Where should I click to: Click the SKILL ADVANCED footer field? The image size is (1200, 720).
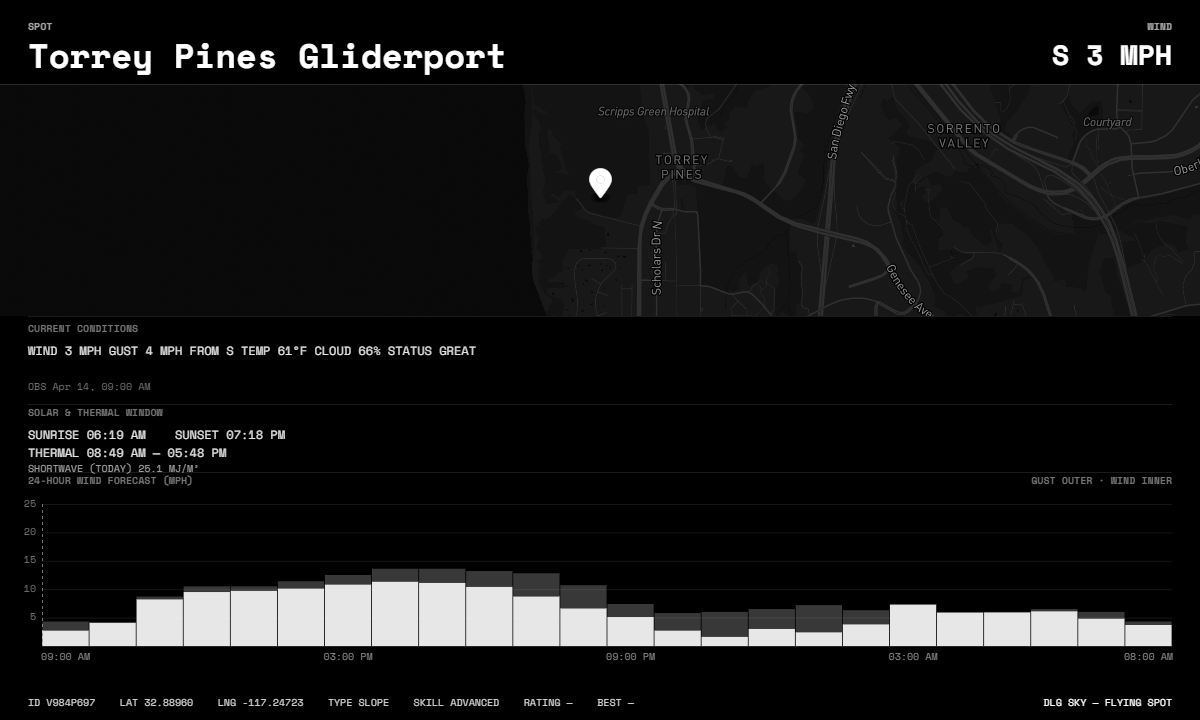tap(455, 703)
